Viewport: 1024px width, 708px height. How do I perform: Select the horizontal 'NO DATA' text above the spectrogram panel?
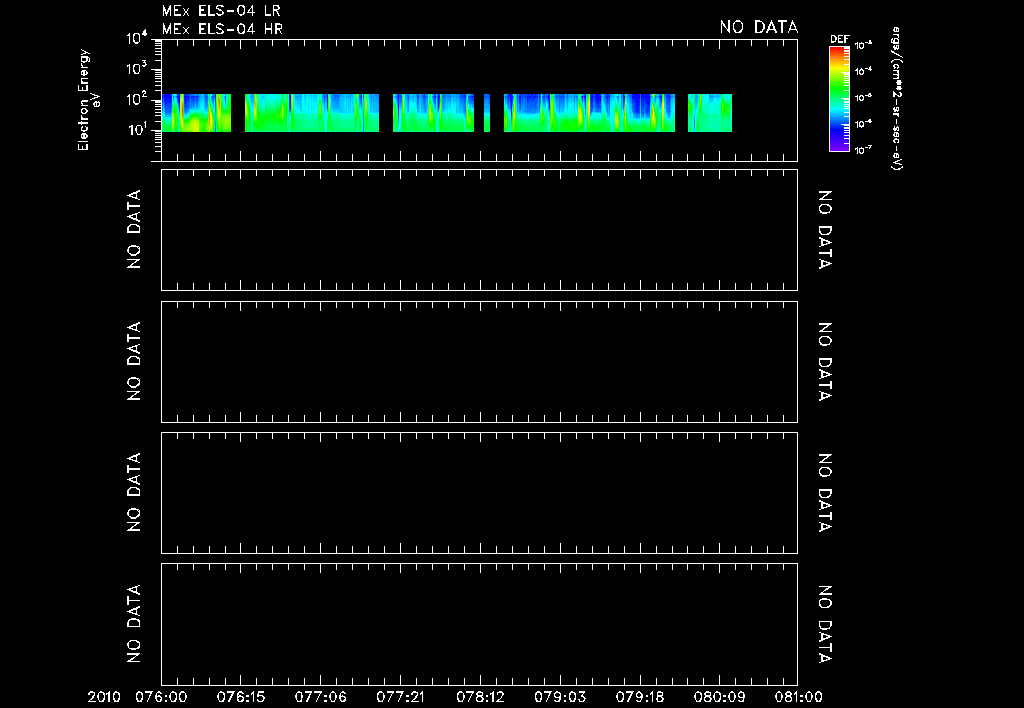coord(759,27)
